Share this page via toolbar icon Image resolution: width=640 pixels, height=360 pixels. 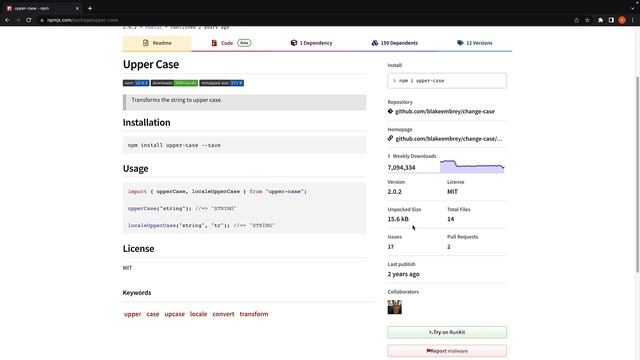tap(576, 20)
